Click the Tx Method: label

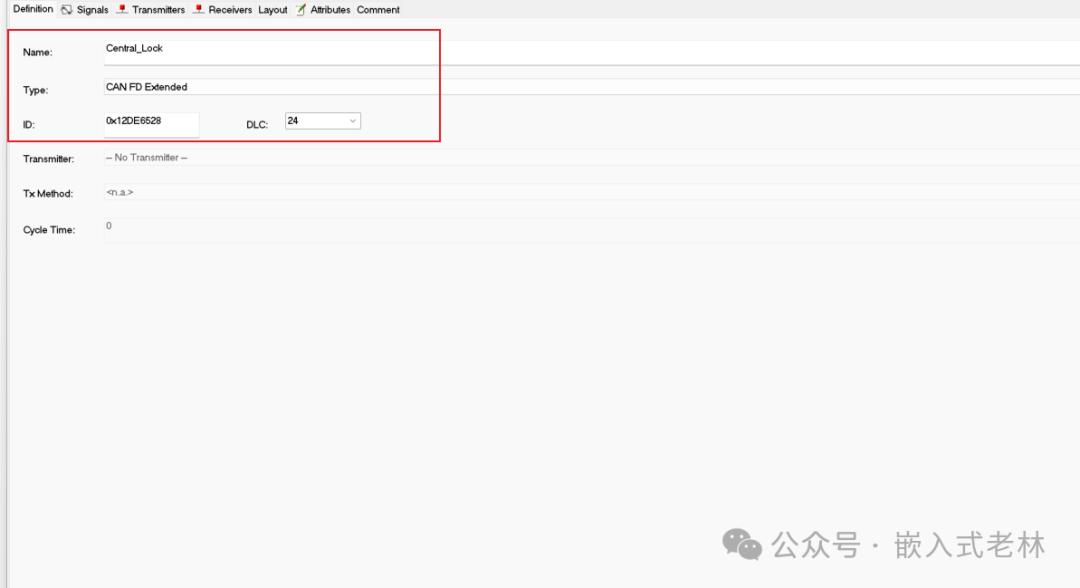[48, 193]
